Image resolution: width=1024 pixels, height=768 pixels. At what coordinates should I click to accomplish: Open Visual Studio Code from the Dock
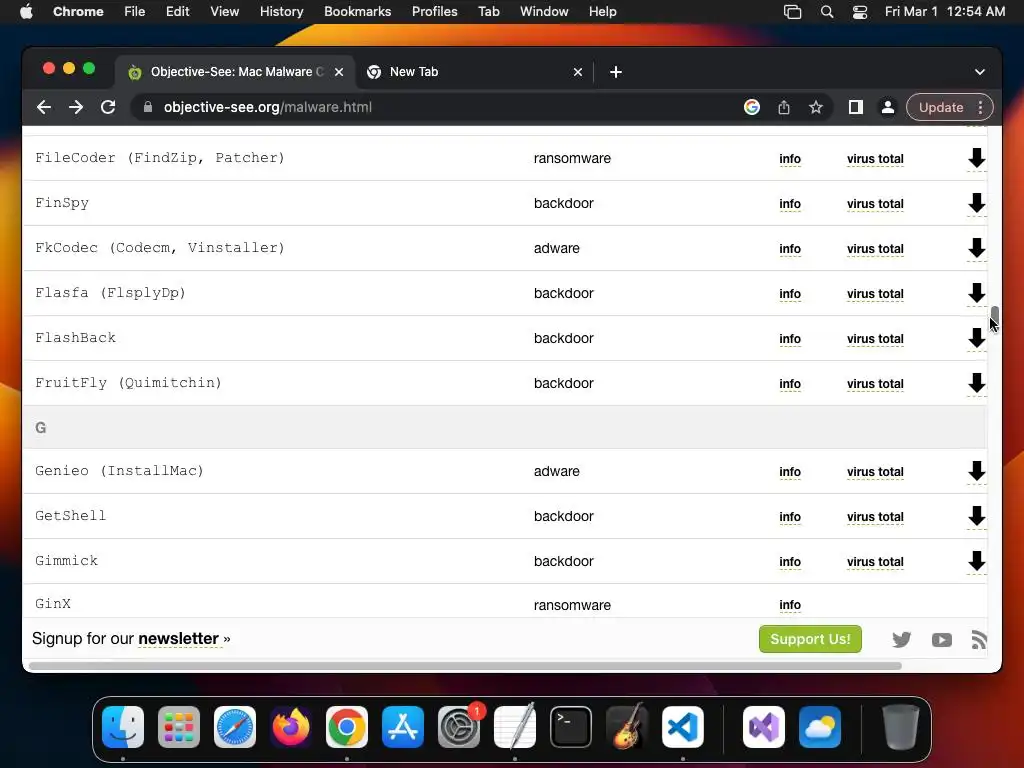682,727
